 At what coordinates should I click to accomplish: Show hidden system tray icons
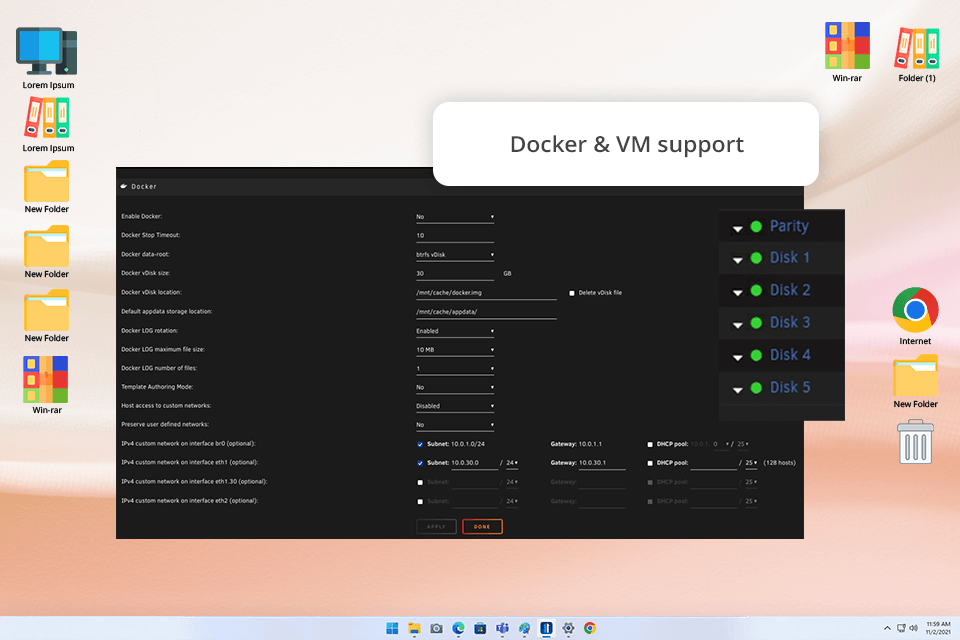click(x=887, y=628)
